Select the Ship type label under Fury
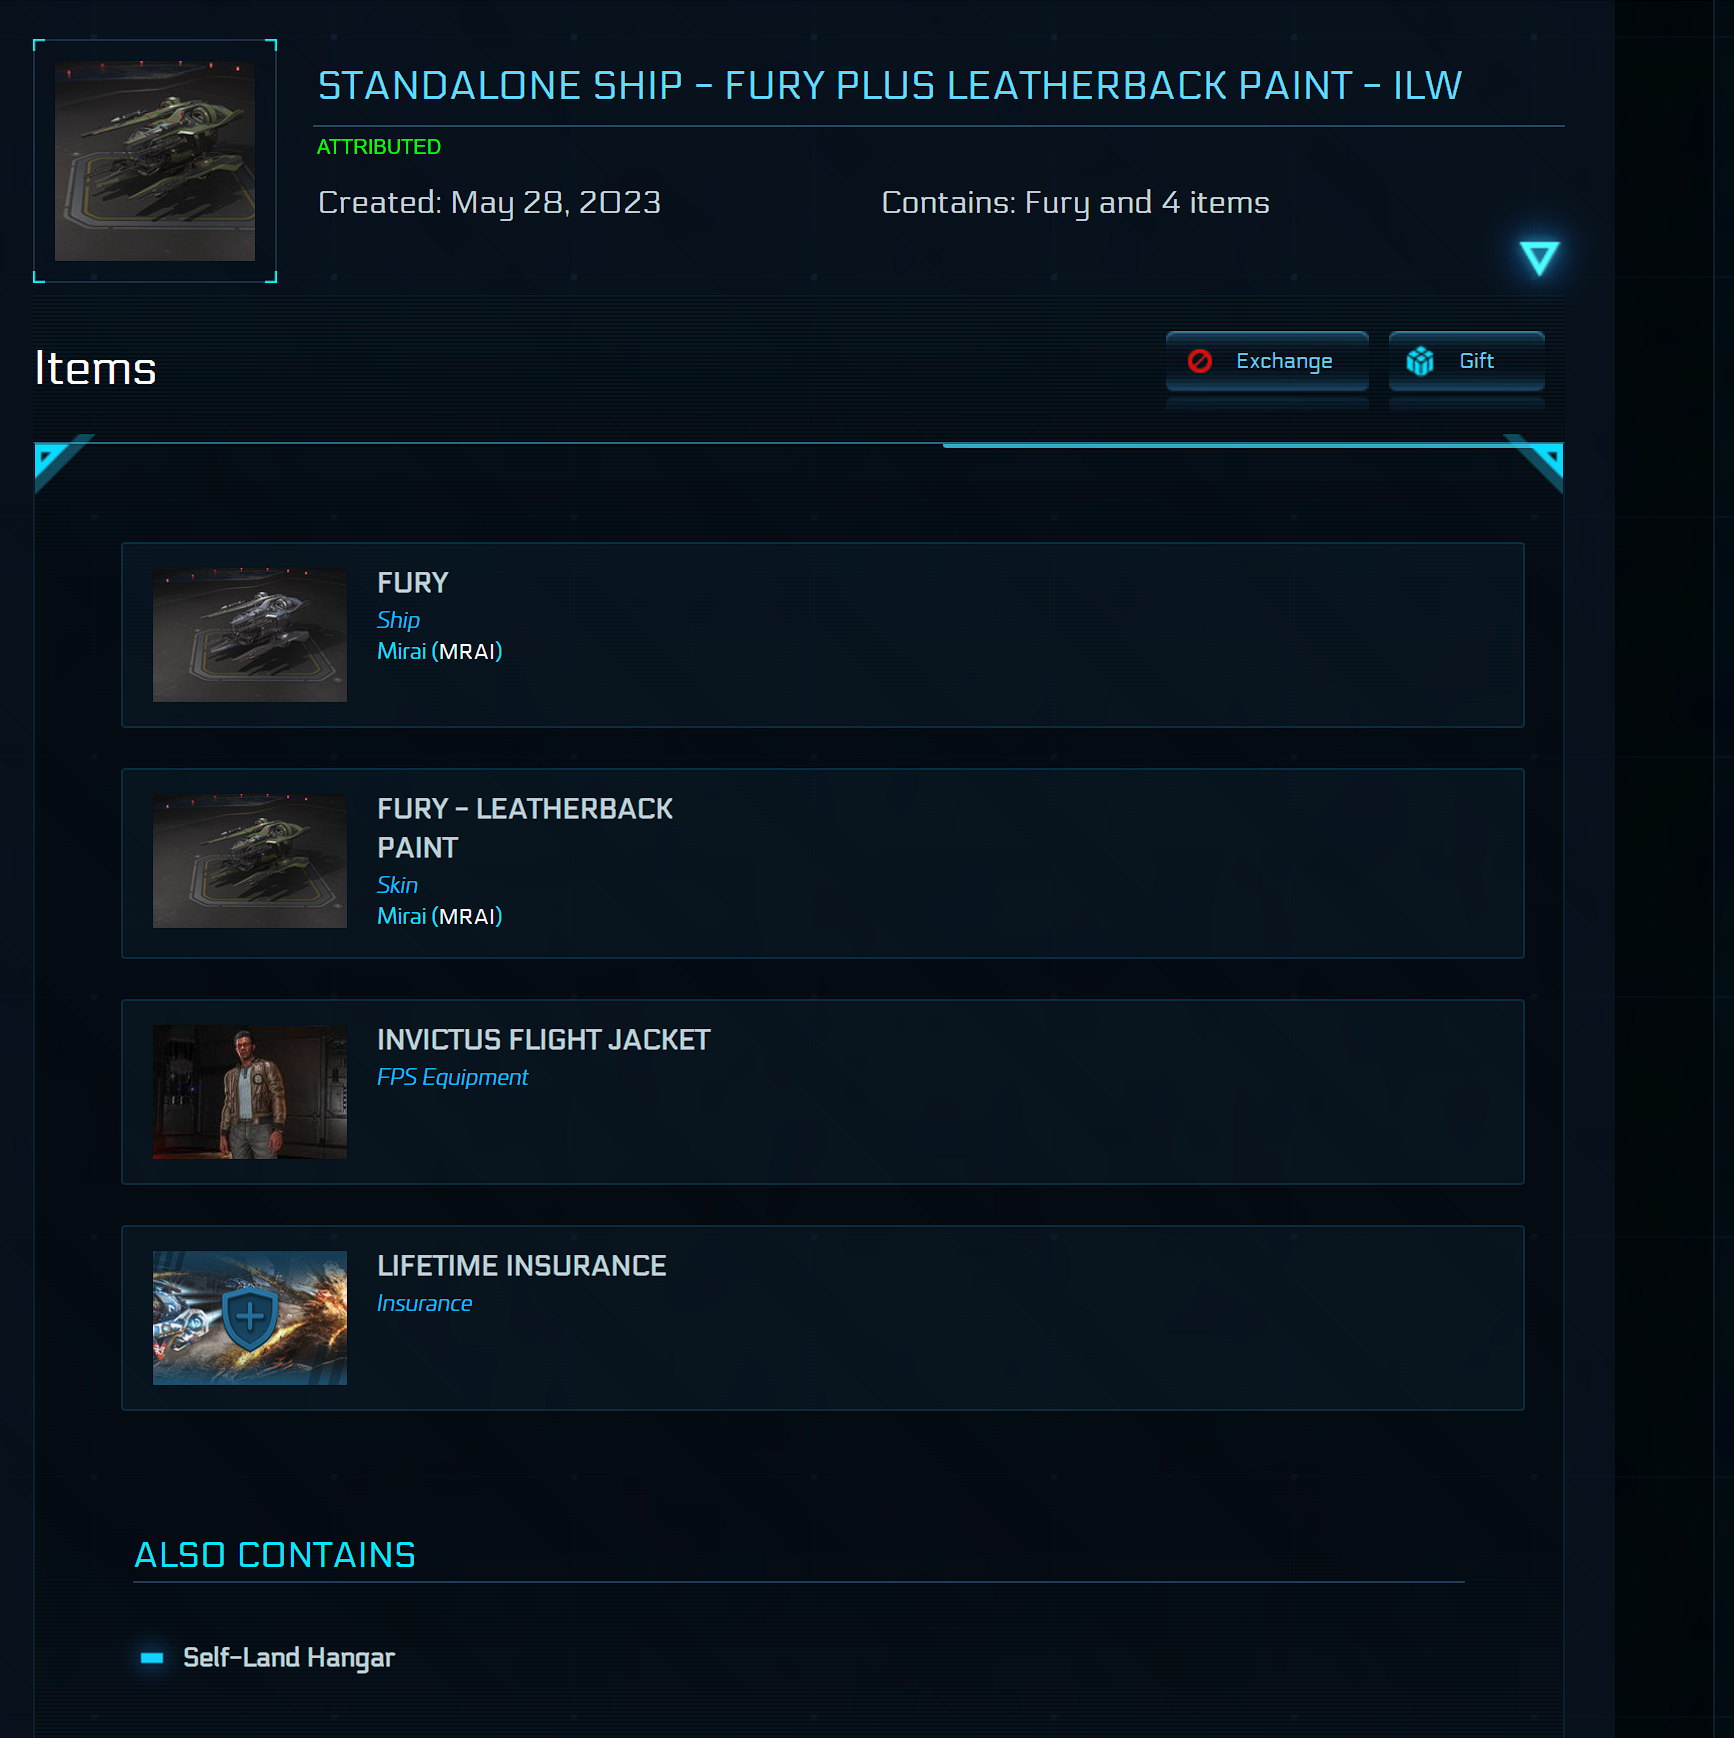This screenshot has width=1734, height=1738. tap(398, 620)
